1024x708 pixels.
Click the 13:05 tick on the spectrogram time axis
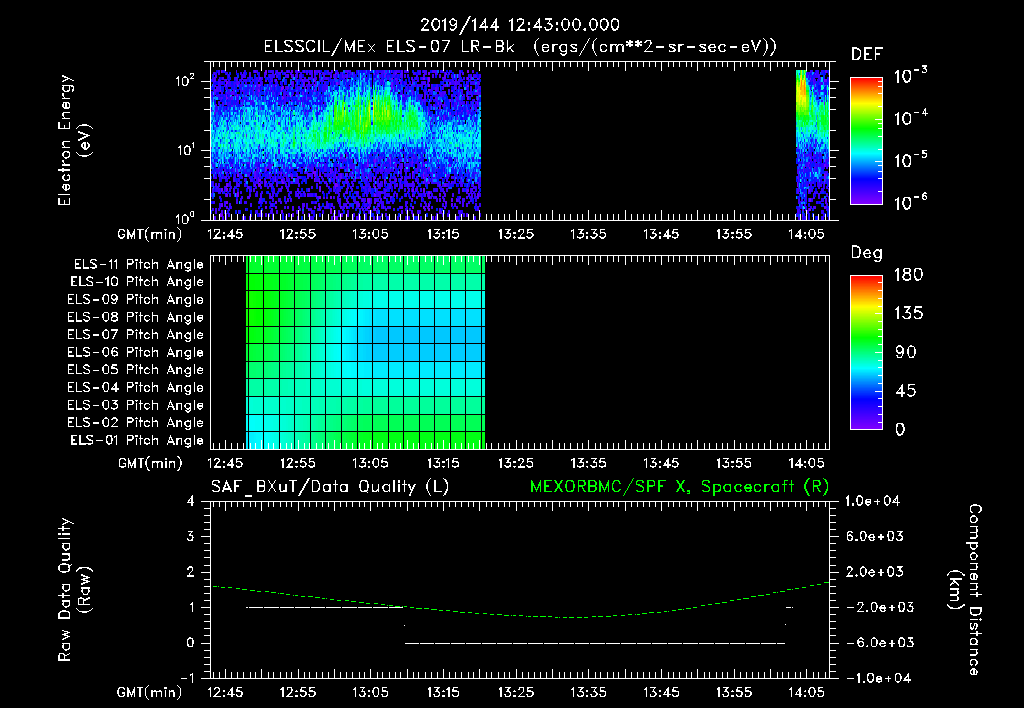(x=370, y=234)
